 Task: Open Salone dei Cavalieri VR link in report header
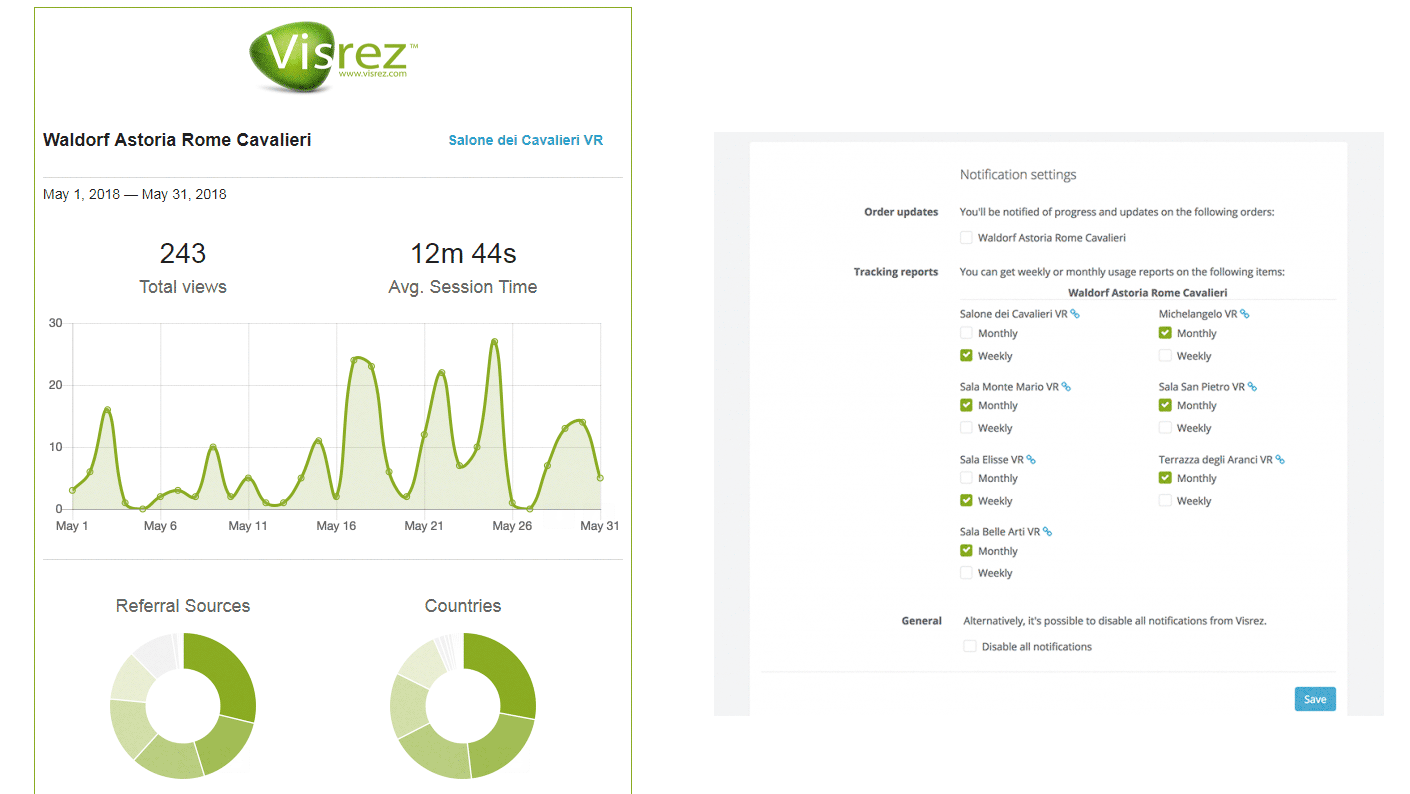[x=525, y=141]
